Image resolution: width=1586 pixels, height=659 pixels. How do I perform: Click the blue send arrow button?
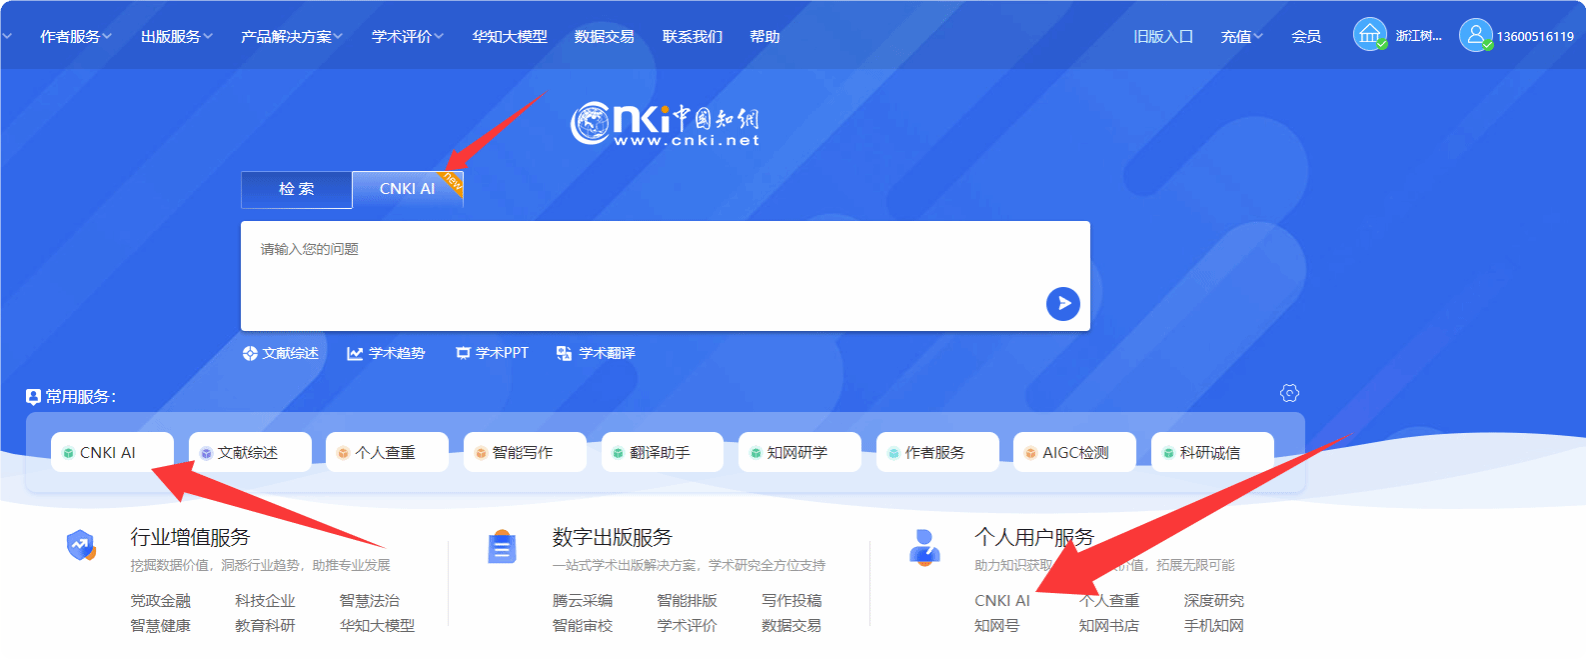point(1062,303)
